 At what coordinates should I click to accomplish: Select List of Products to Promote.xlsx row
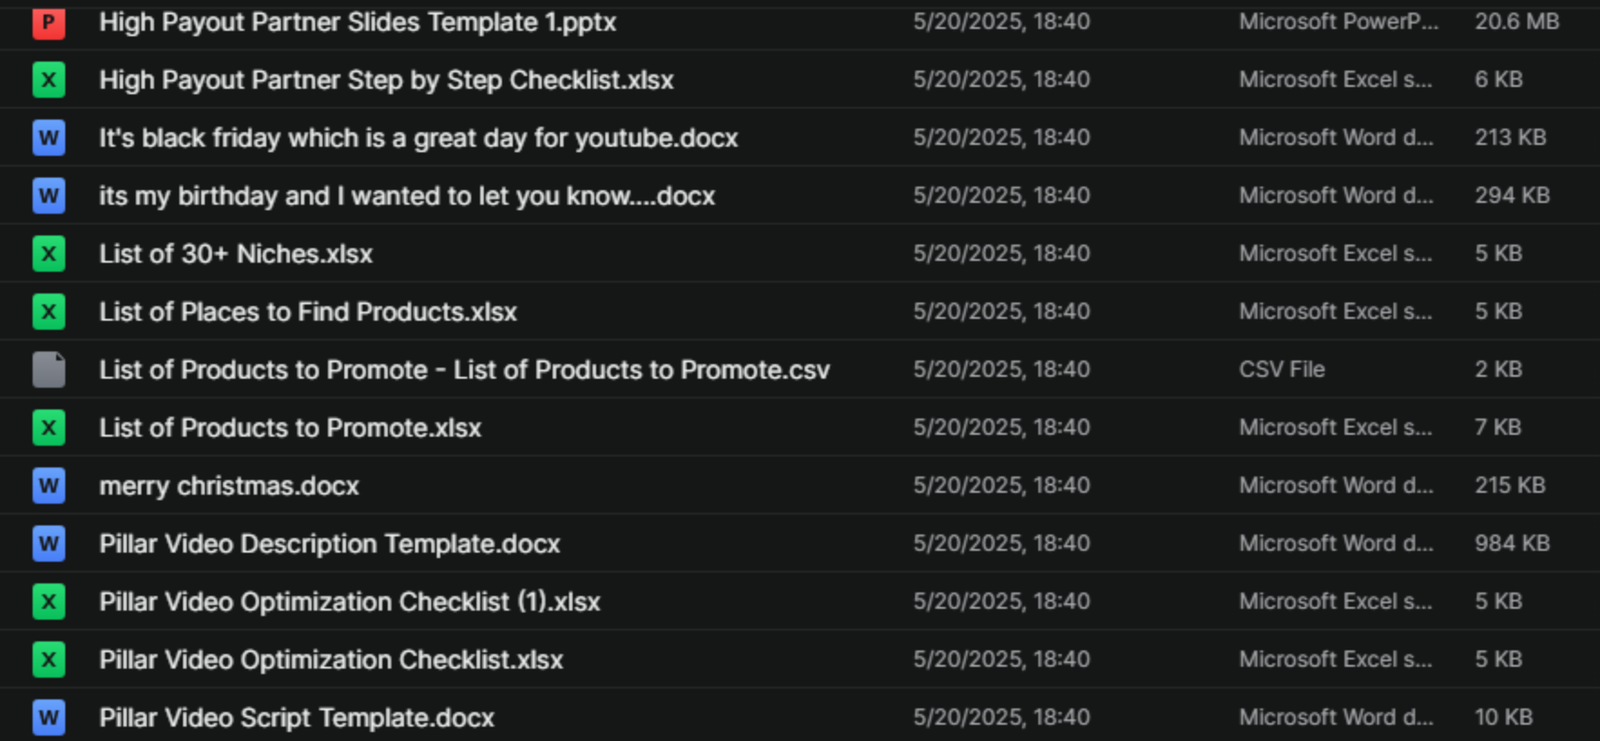coord(290,428)
